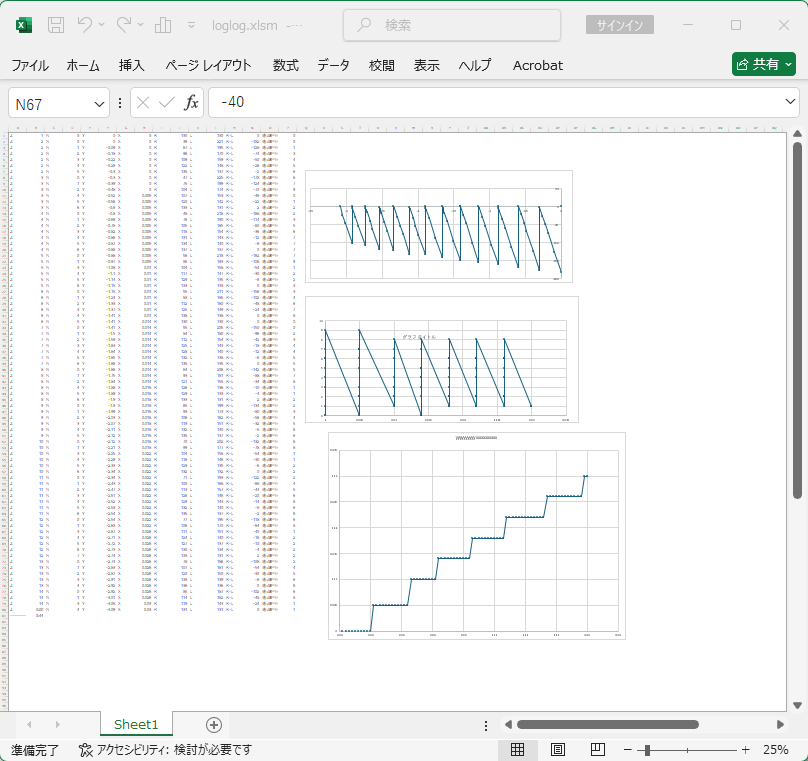Zoom out with the minus button
Viewport: 808px width, 761px height.
(x=628, y=750)
